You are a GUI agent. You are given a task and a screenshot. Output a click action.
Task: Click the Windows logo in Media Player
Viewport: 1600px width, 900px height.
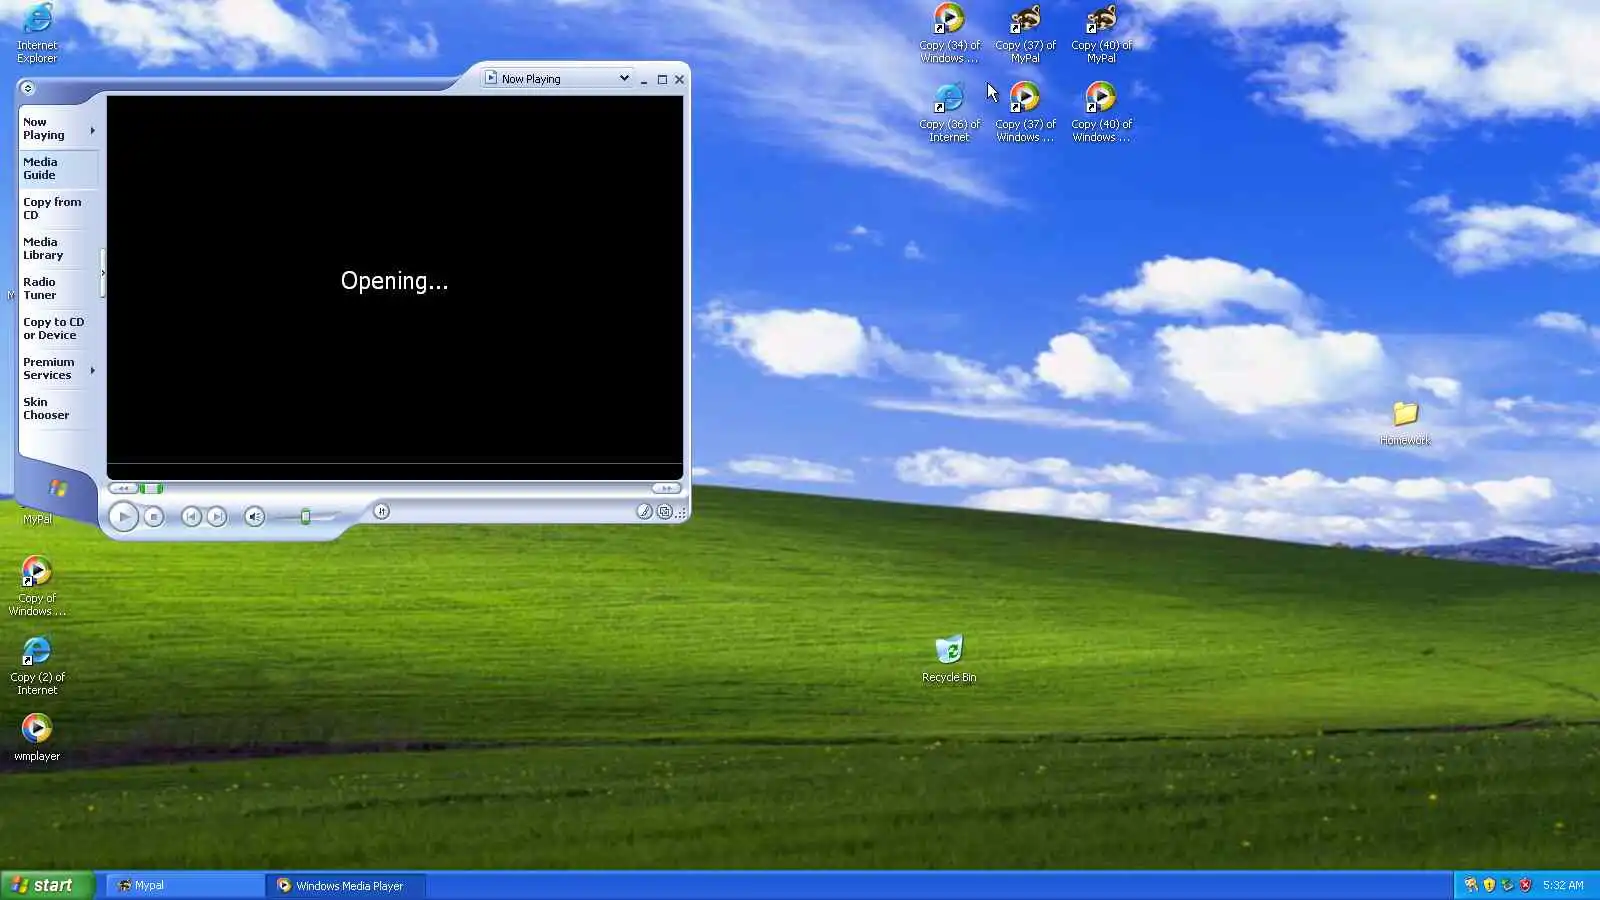pyautogui.click(x=58, y=488)
